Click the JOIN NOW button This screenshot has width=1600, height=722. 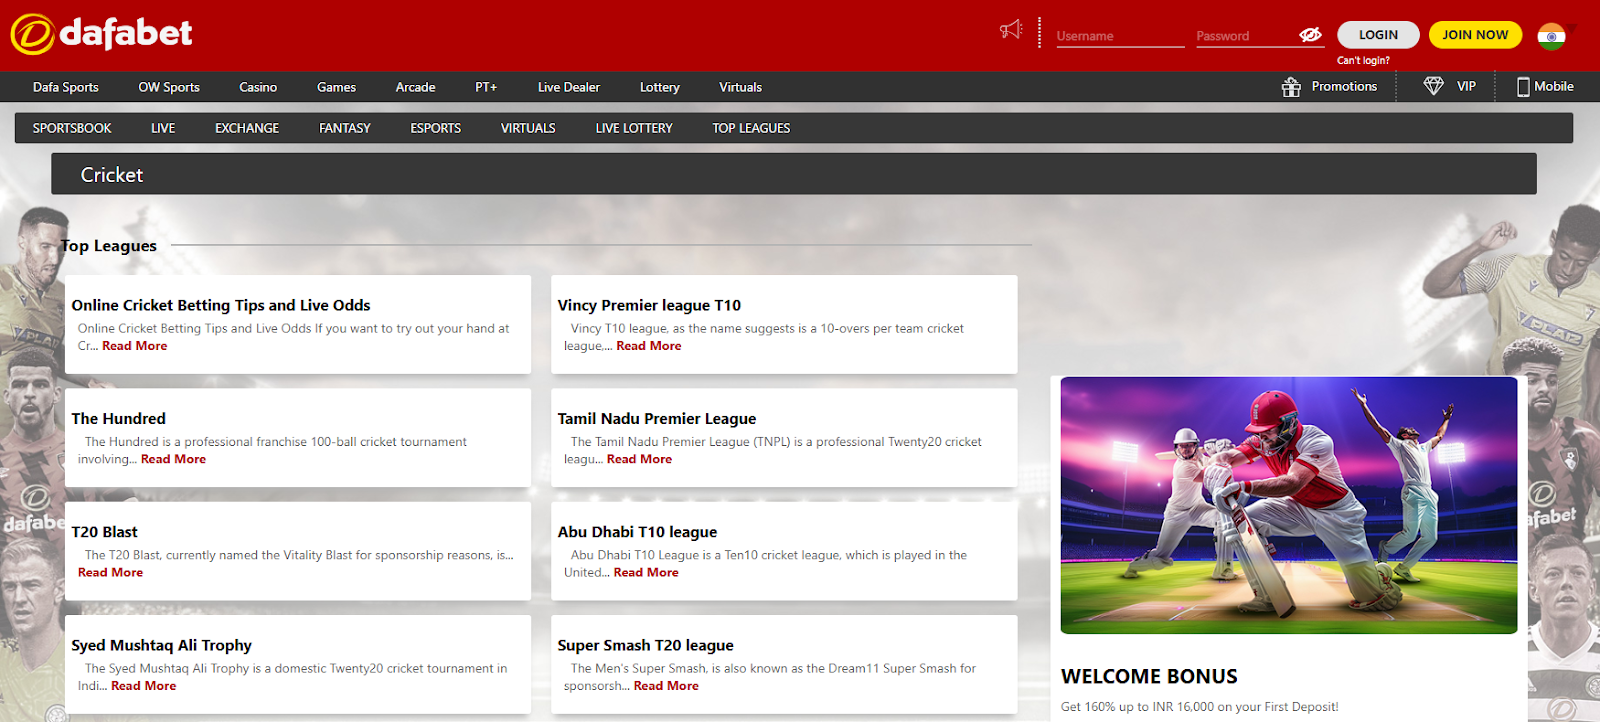1475,35
